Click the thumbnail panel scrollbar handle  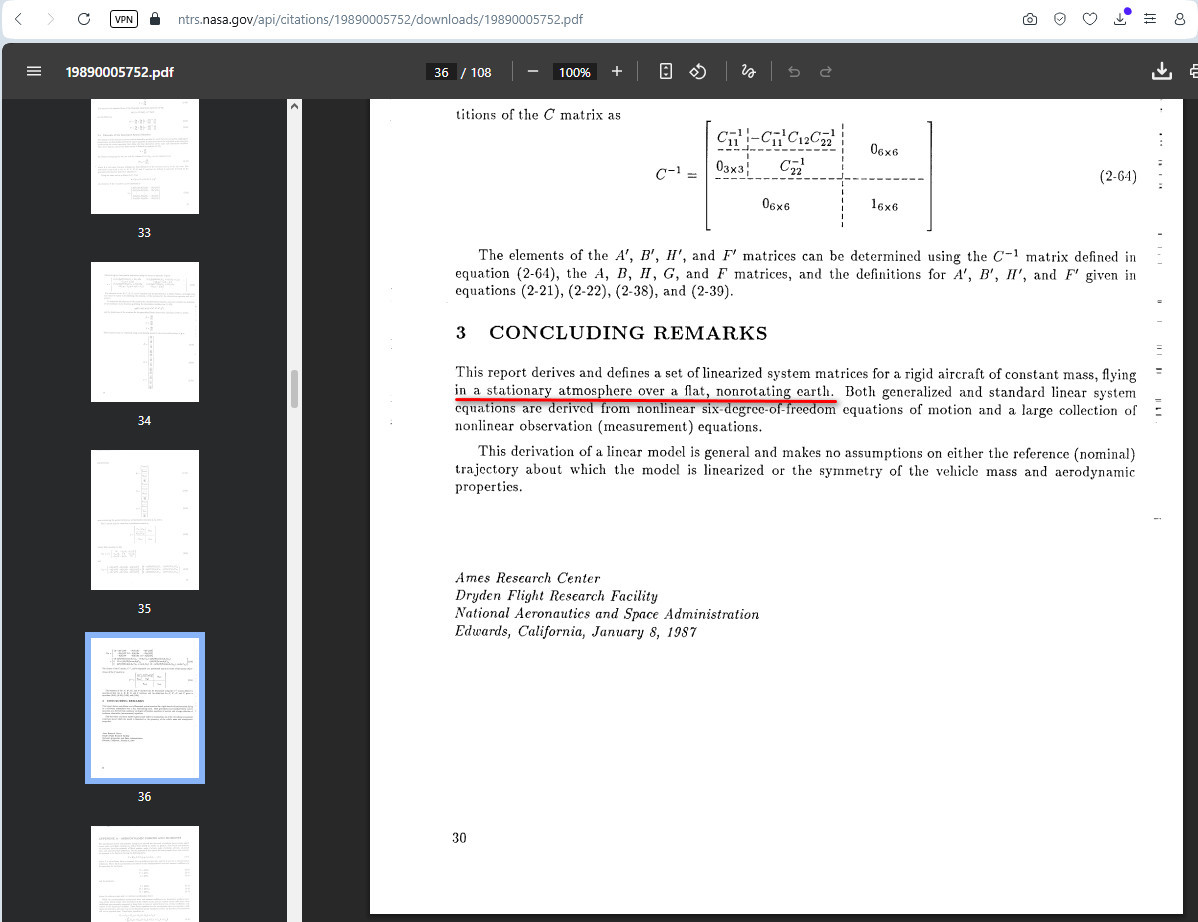294,389
